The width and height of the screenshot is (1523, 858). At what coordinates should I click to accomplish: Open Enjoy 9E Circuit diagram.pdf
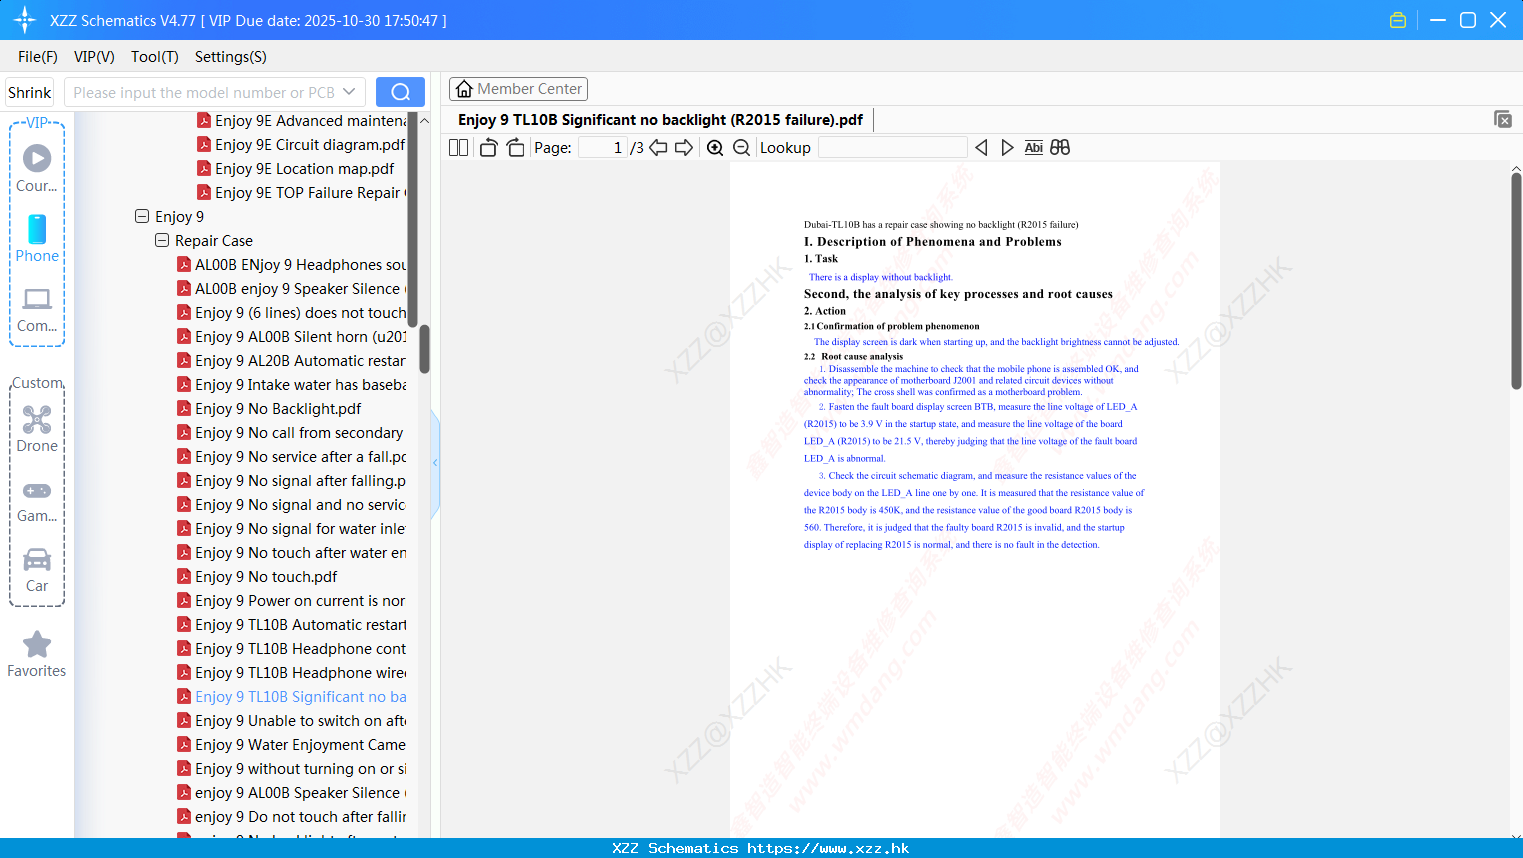[x=301, y=144]
